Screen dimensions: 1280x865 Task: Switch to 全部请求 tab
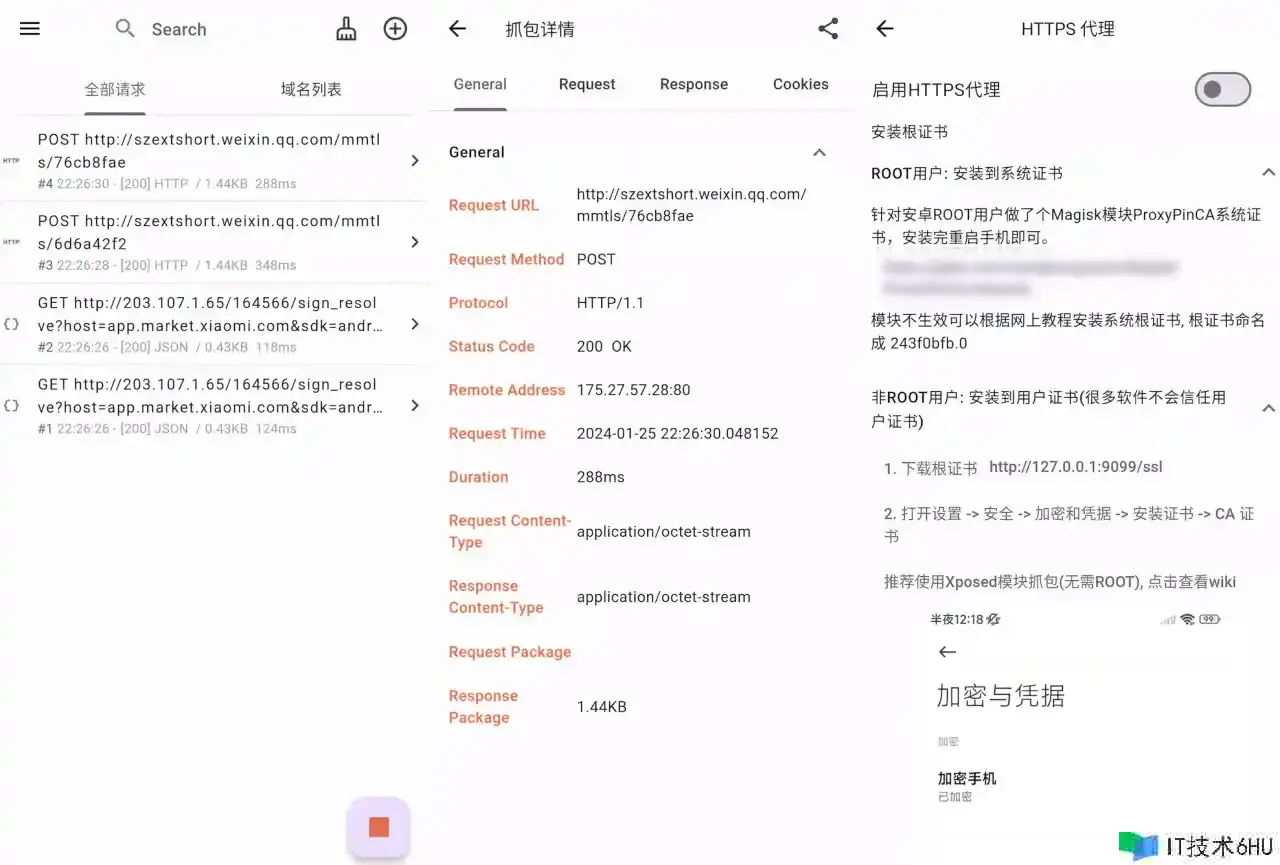pyautogui.click(x=115, y=89)
